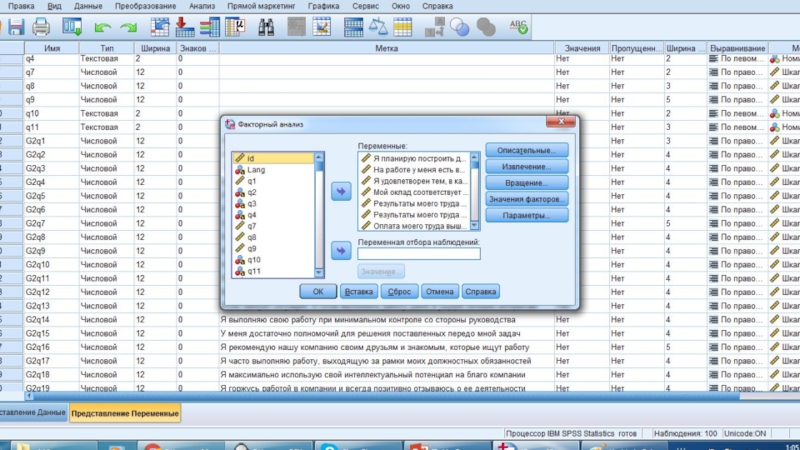Click the Метка column header
Viewport: 800px width, 450px height.
tap(387, 48)
